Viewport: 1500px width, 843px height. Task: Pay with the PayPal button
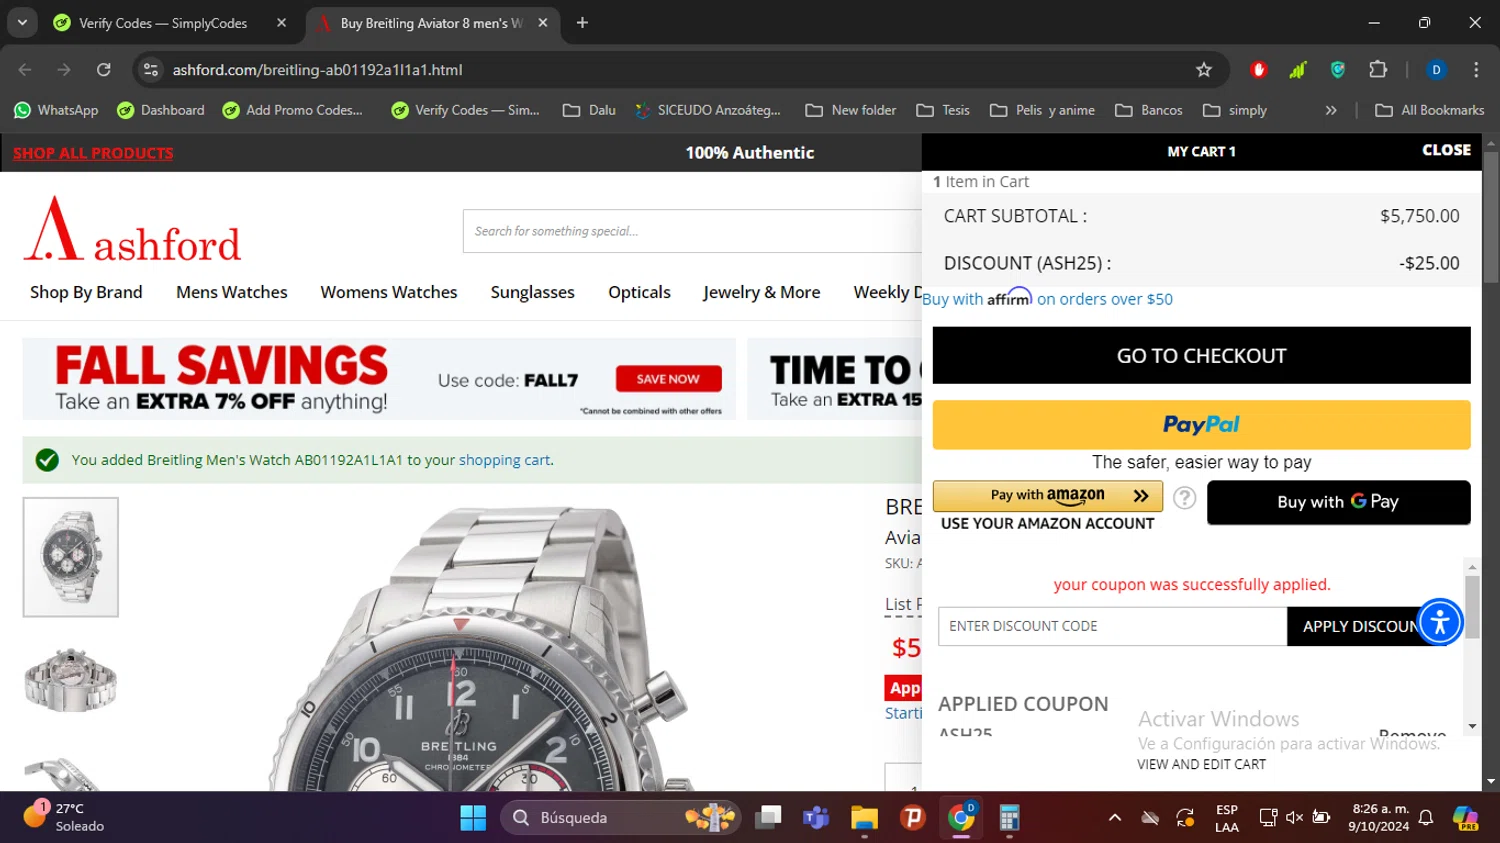coord(1201,425)
